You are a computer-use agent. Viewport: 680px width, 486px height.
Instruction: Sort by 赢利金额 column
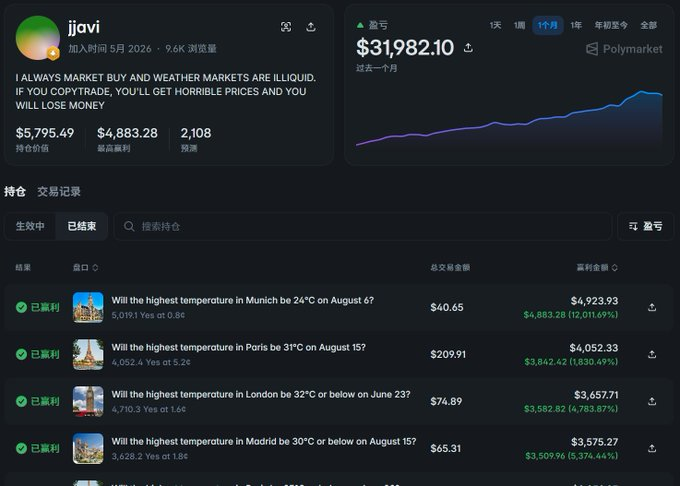[597, 267]
